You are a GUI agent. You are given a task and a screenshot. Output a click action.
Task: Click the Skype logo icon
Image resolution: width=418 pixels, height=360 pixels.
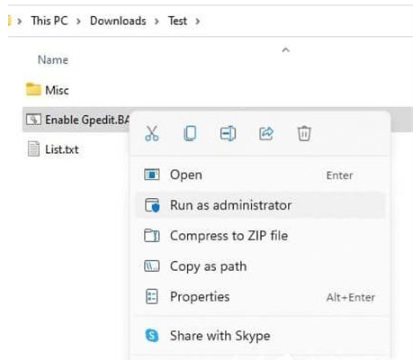[152, 335]
